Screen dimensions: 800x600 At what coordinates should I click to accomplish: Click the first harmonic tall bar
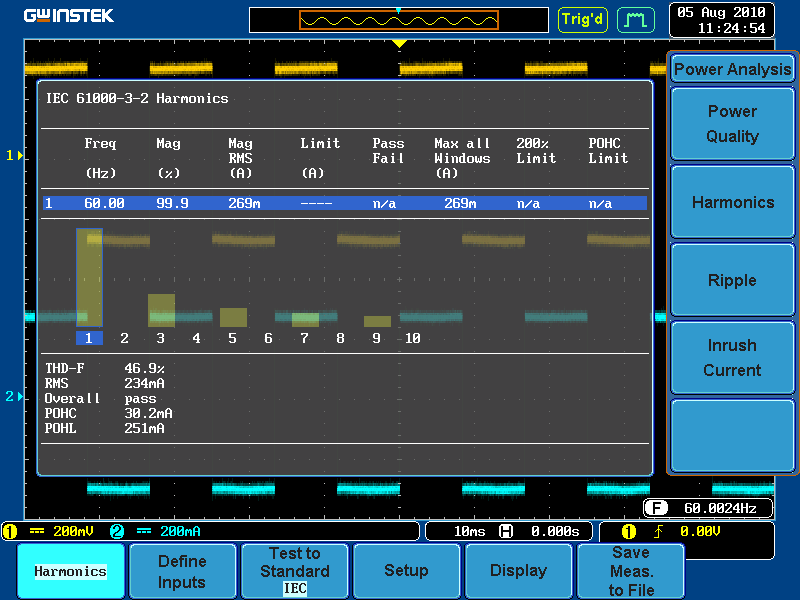click(x=89, y=278)
